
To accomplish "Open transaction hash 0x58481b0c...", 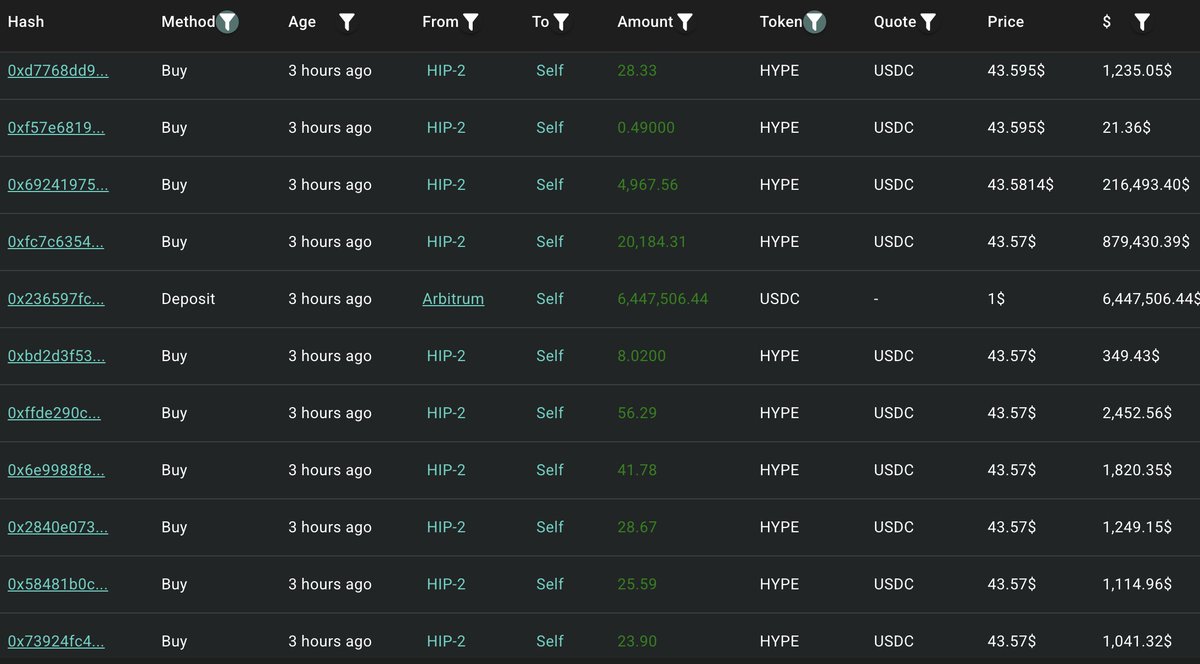I will click(58, 584).
